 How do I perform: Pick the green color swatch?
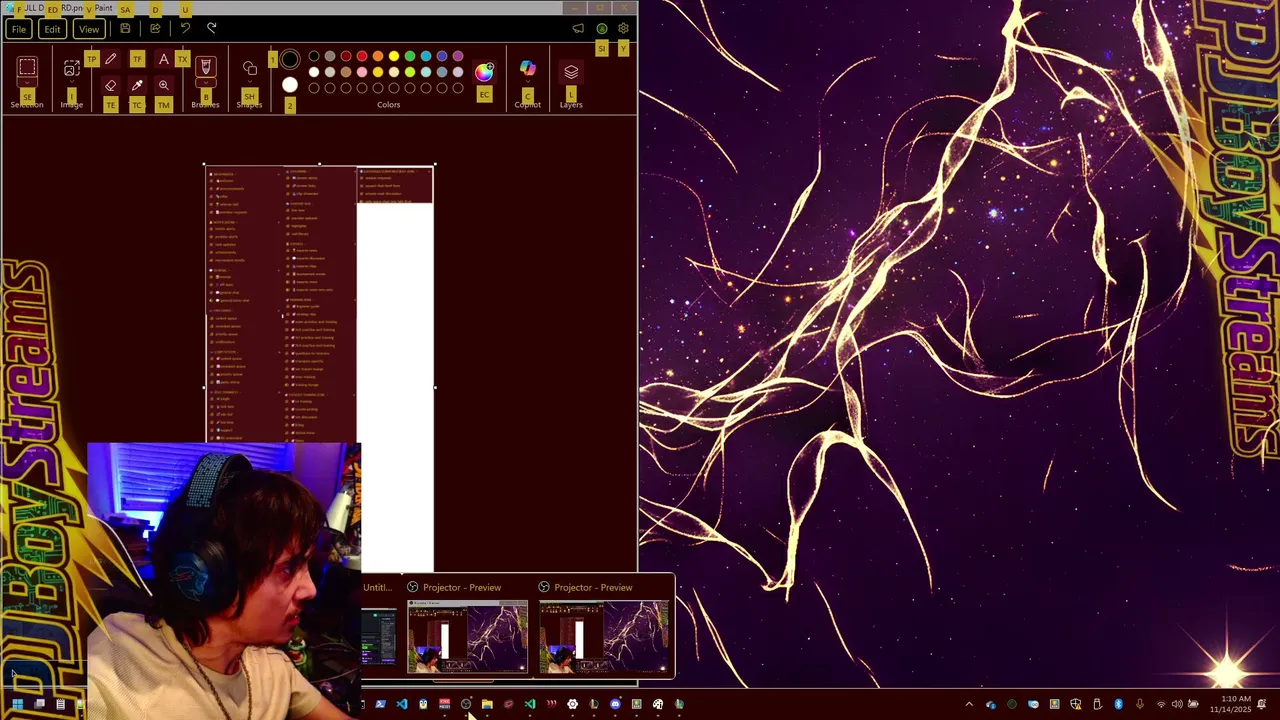click(410, 56)
